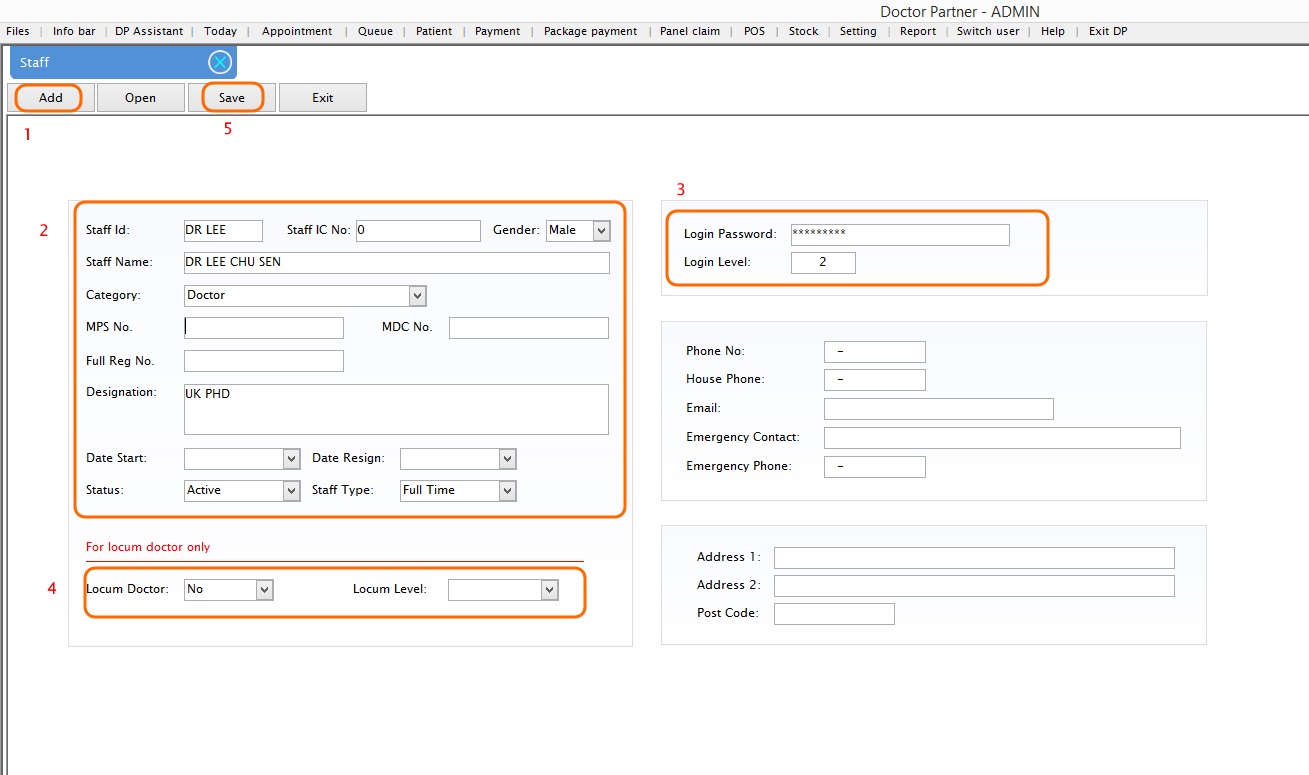Image resolution: width=1309 pixels, height=775 pixels.
Task: Select Switch user in menu bar
Action: coord(988,31)
